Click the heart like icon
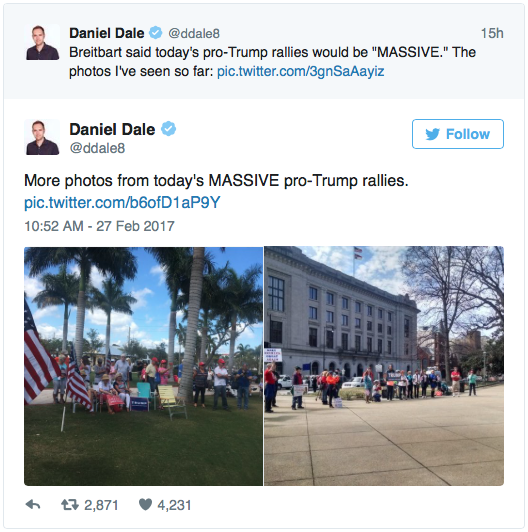This screenshot has width=528, height=532. coord(145,505)
